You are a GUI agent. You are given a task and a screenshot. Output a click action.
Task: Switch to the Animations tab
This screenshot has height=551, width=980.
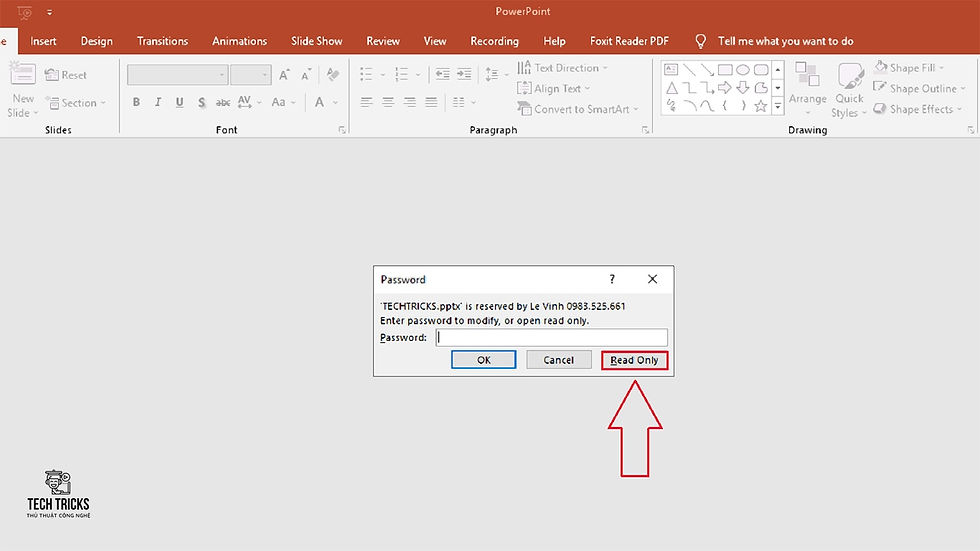(239, 41)
